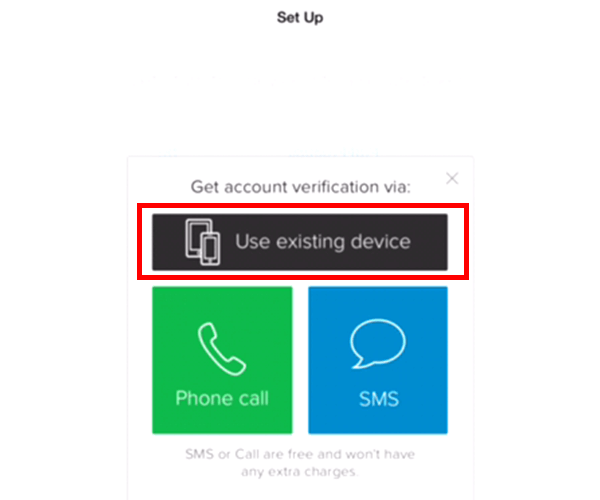The width and height of the screenshot is (600, 500).
Task: Click the green telephone handset icon
Action: click(222, 349)
